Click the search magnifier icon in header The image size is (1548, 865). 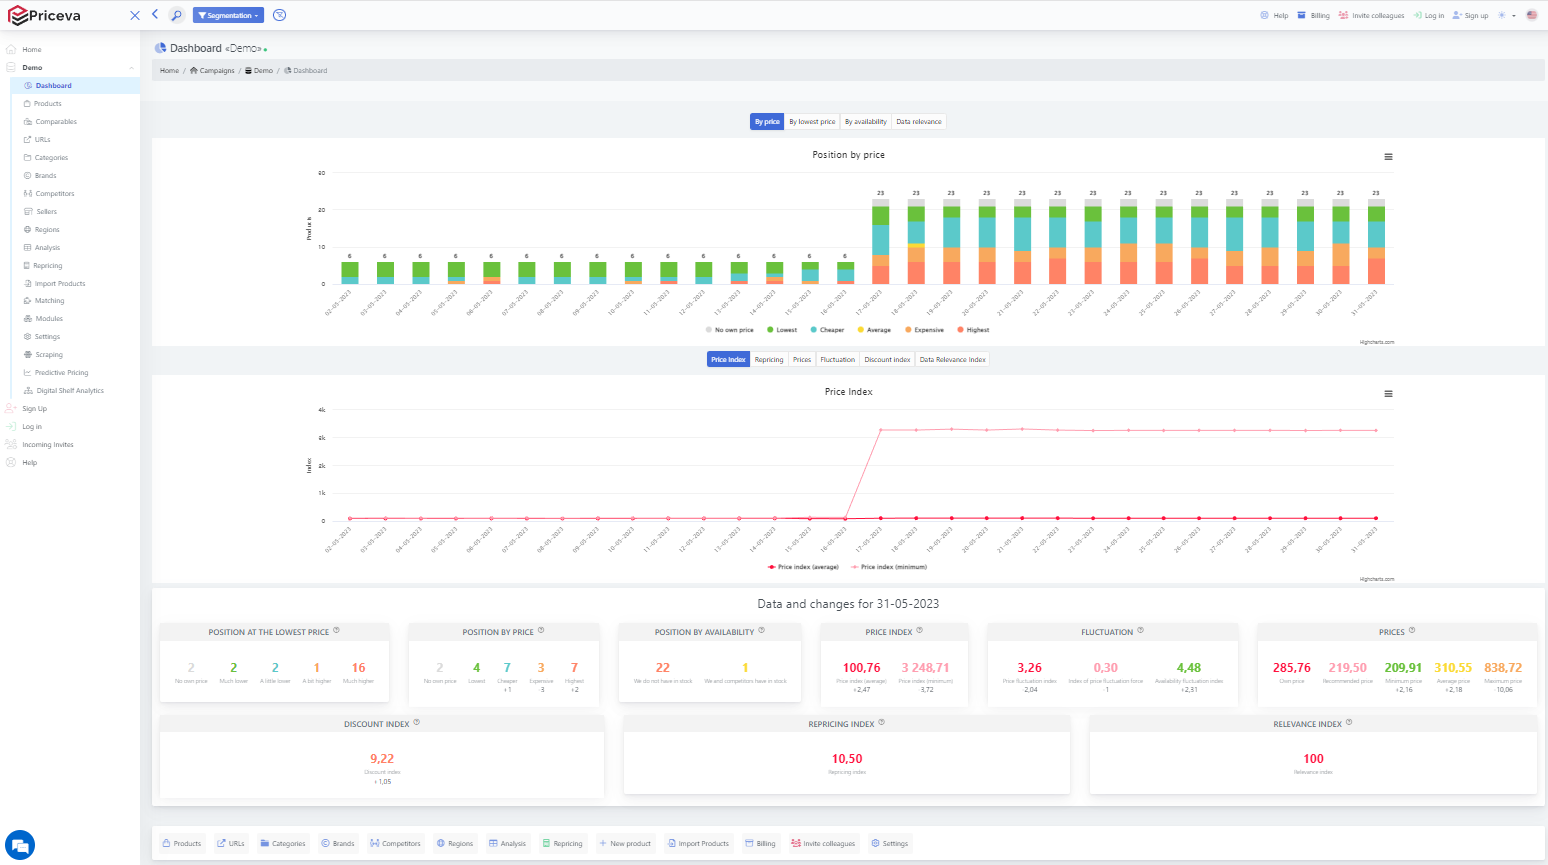176,15
